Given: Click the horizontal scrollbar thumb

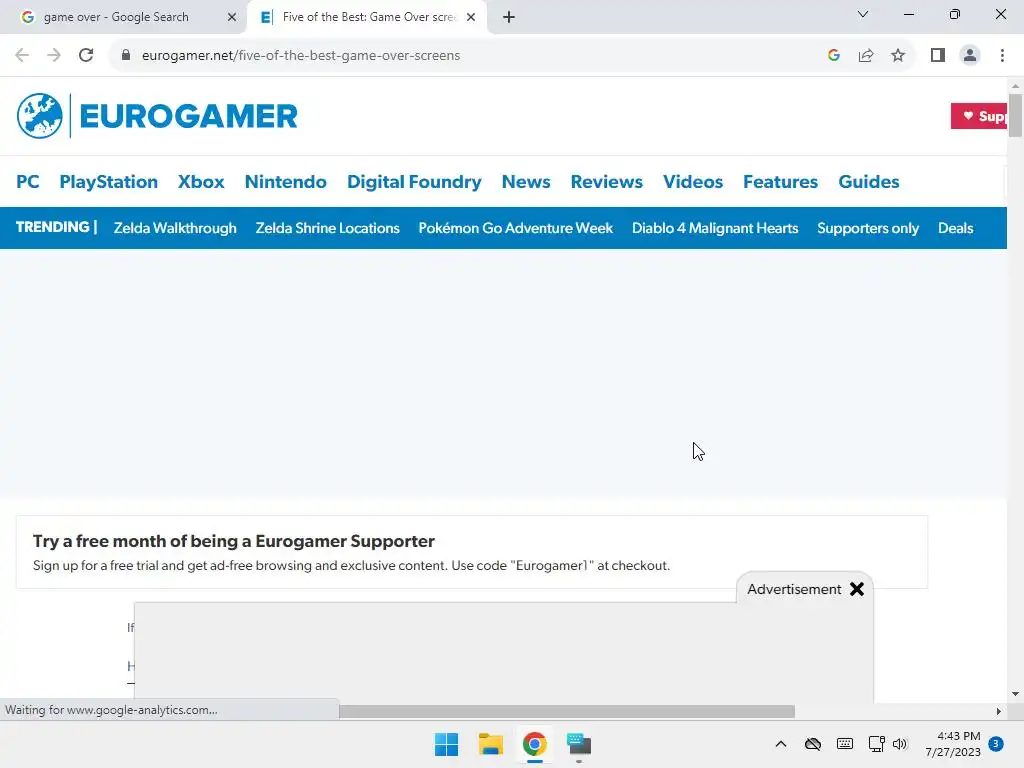Looking at the screenshot, I should [567, 711].
